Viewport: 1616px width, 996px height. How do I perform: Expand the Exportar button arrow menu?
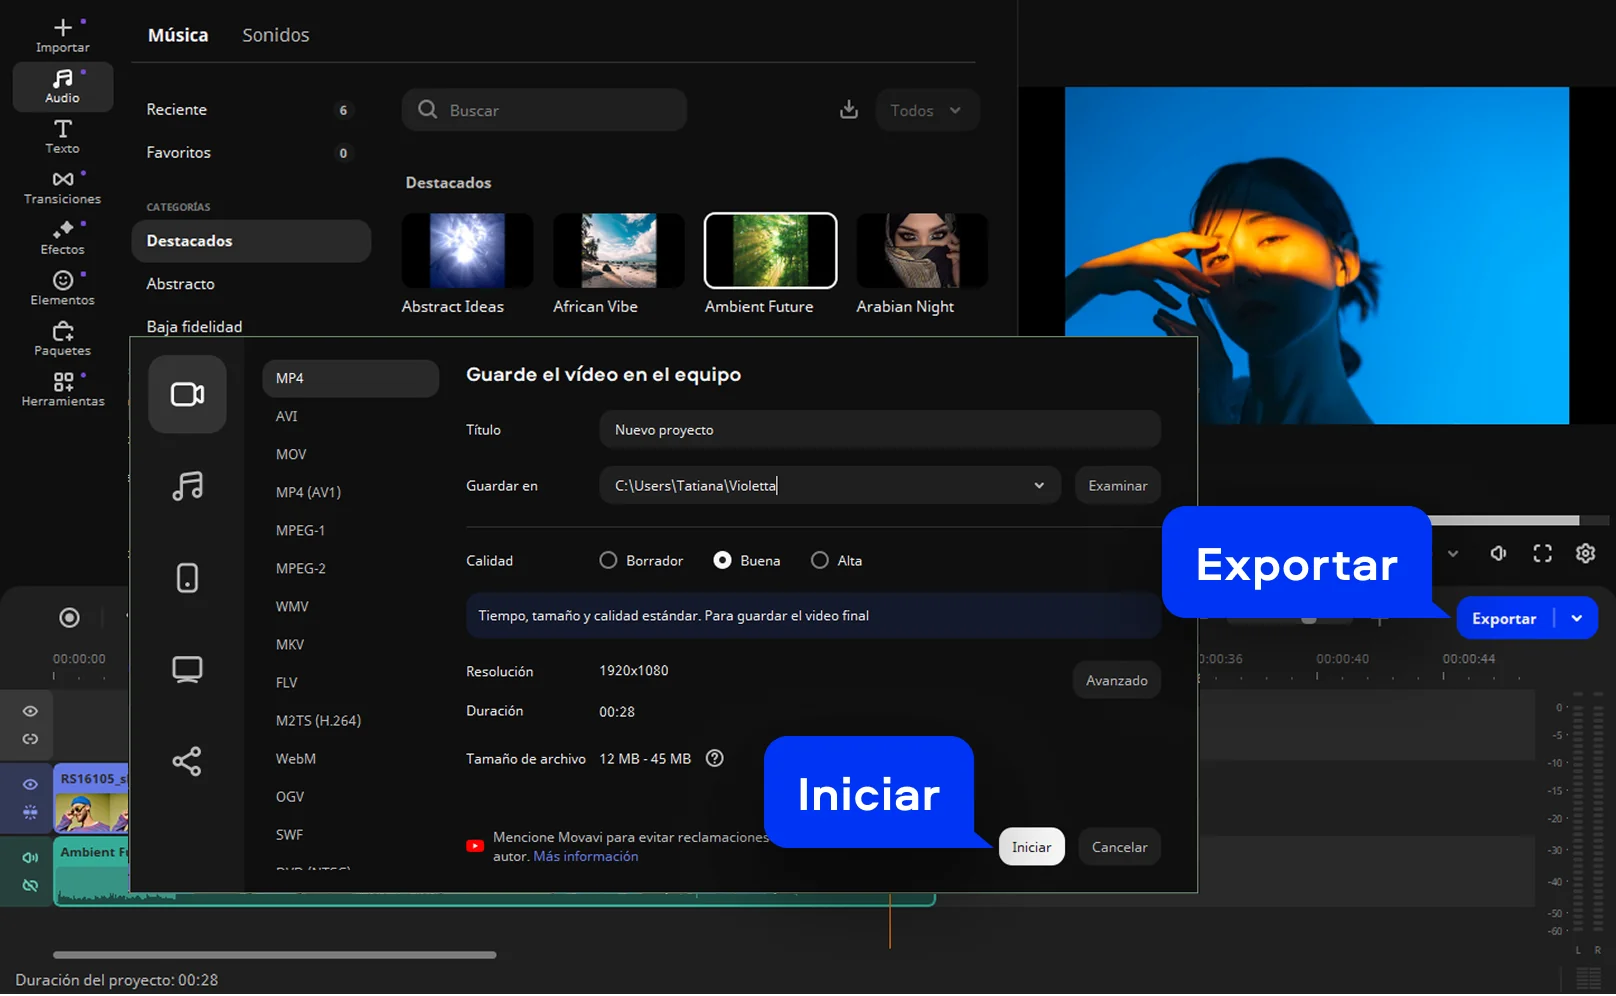pyautogui.click(x=1577, y=619)
